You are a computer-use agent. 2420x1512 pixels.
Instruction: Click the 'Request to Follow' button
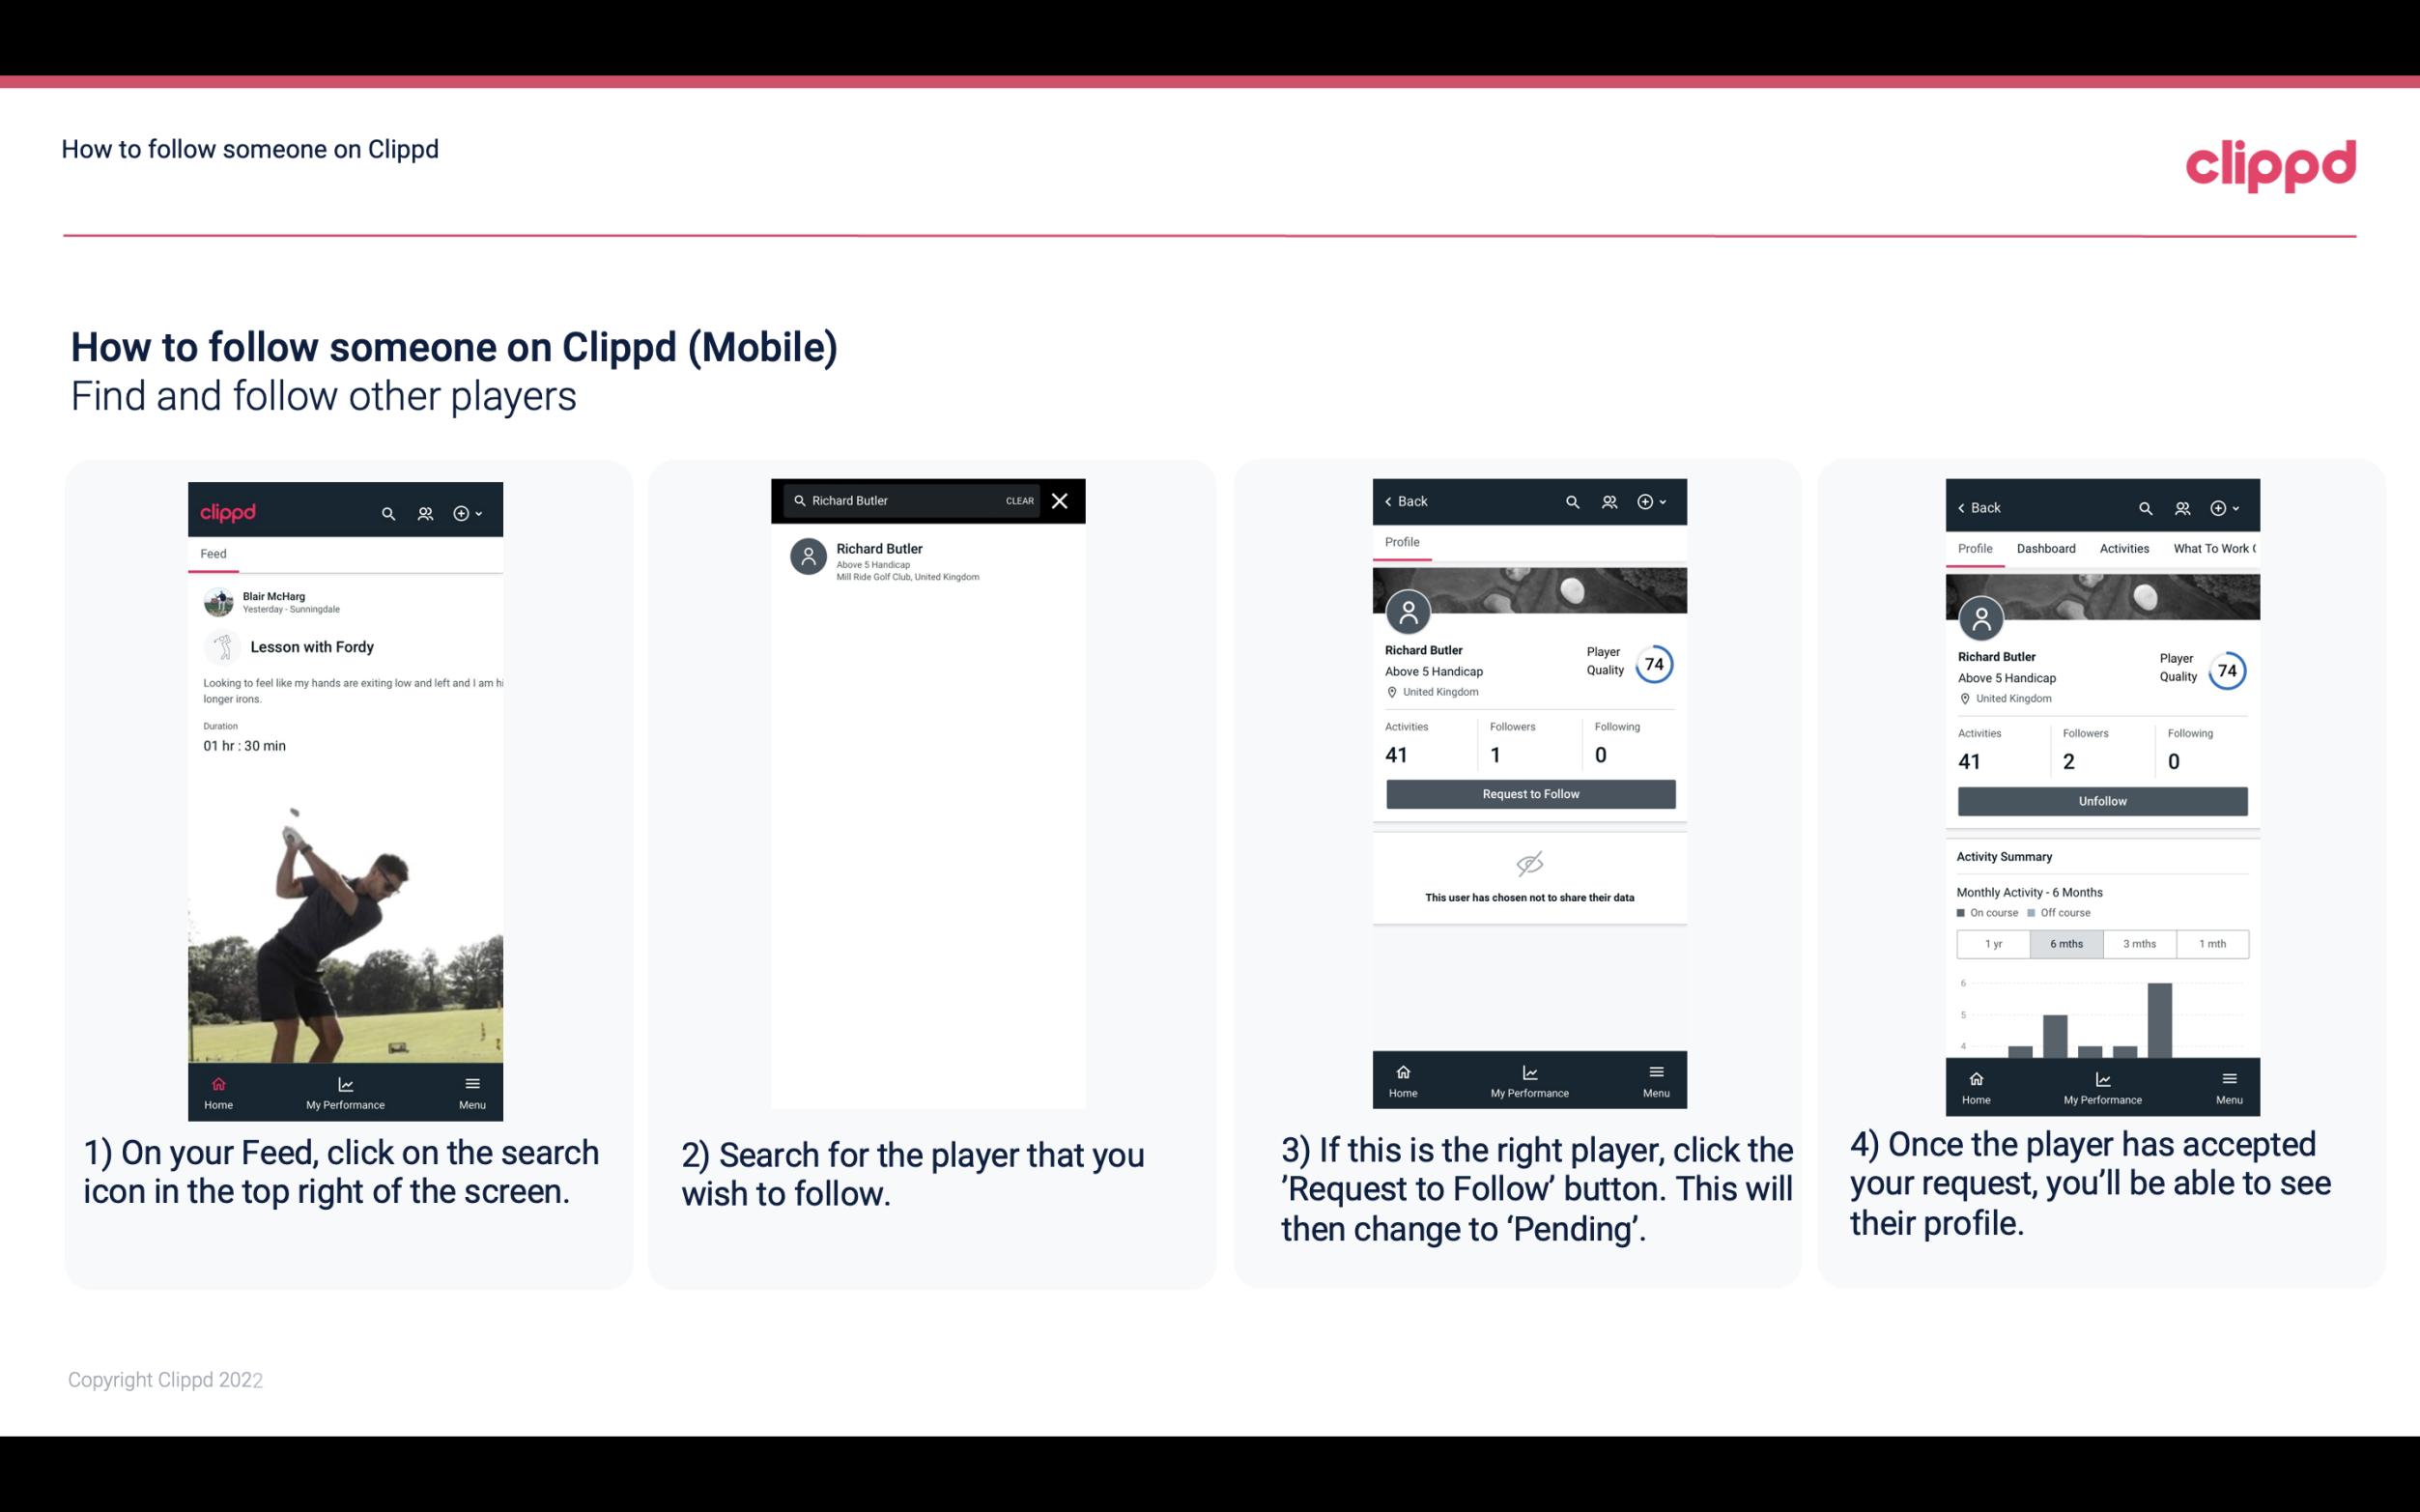coord(1528,792)
